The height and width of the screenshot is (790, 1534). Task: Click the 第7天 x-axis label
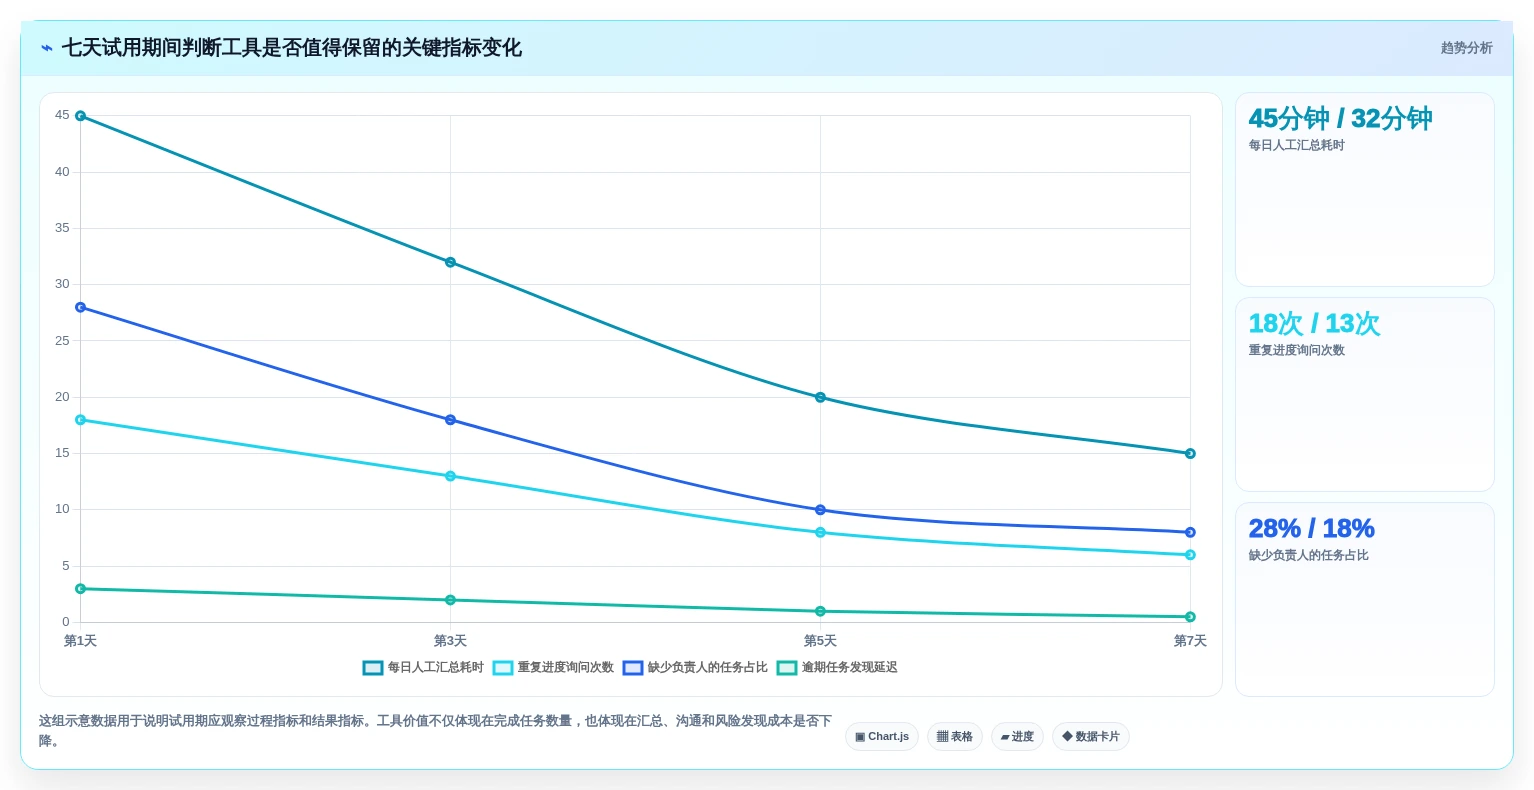[1190, 641]
